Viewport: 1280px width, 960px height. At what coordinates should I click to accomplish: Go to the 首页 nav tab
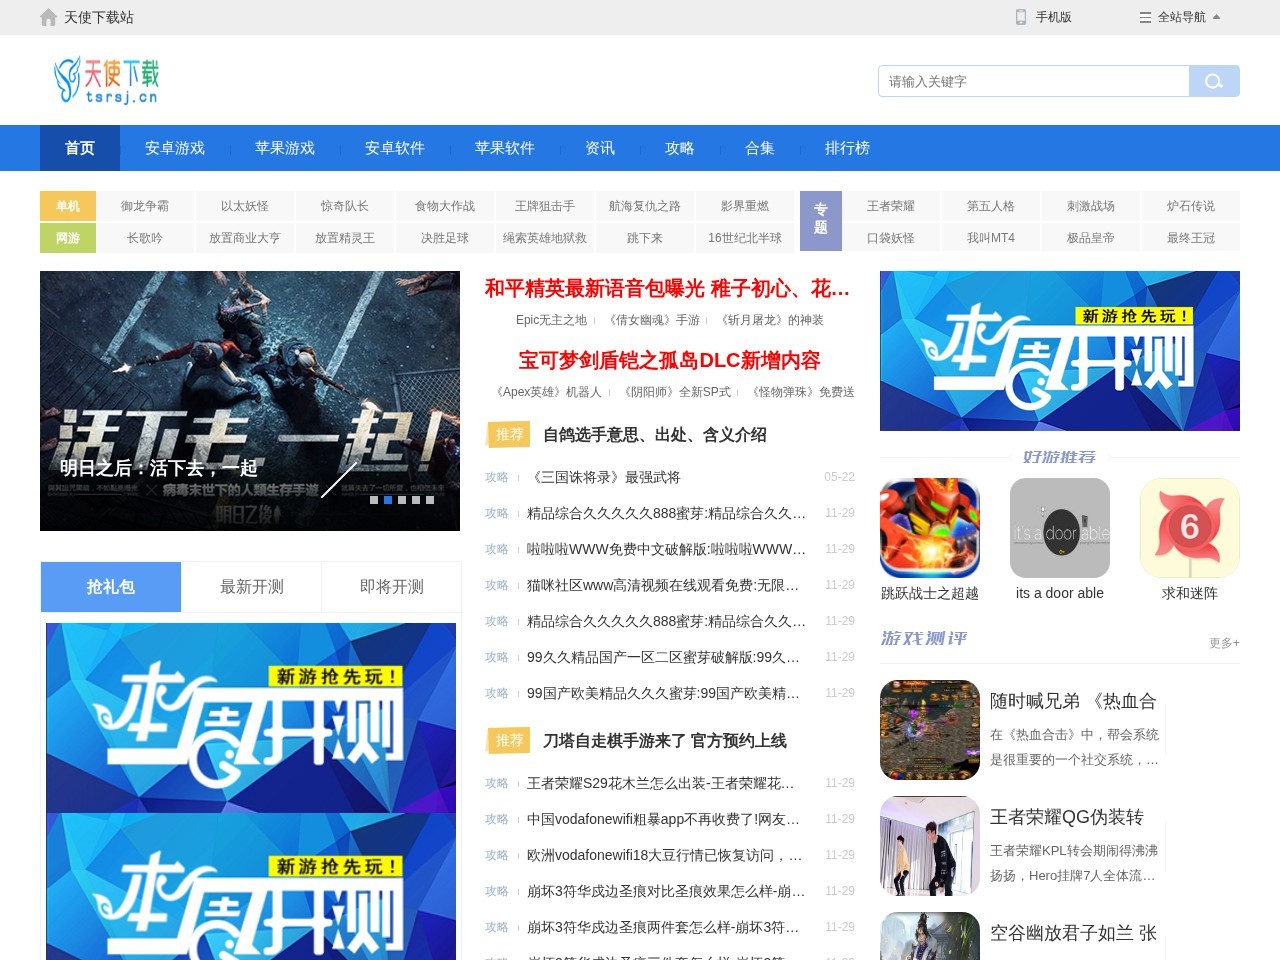click(x=80, y=148)
